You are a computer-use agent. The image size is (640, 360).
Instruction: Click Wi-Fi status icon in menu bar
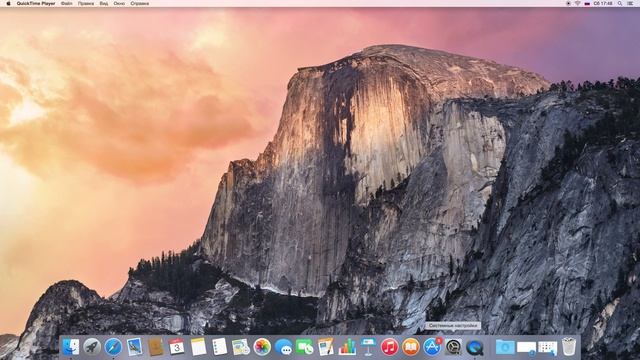tap(578, 3)
